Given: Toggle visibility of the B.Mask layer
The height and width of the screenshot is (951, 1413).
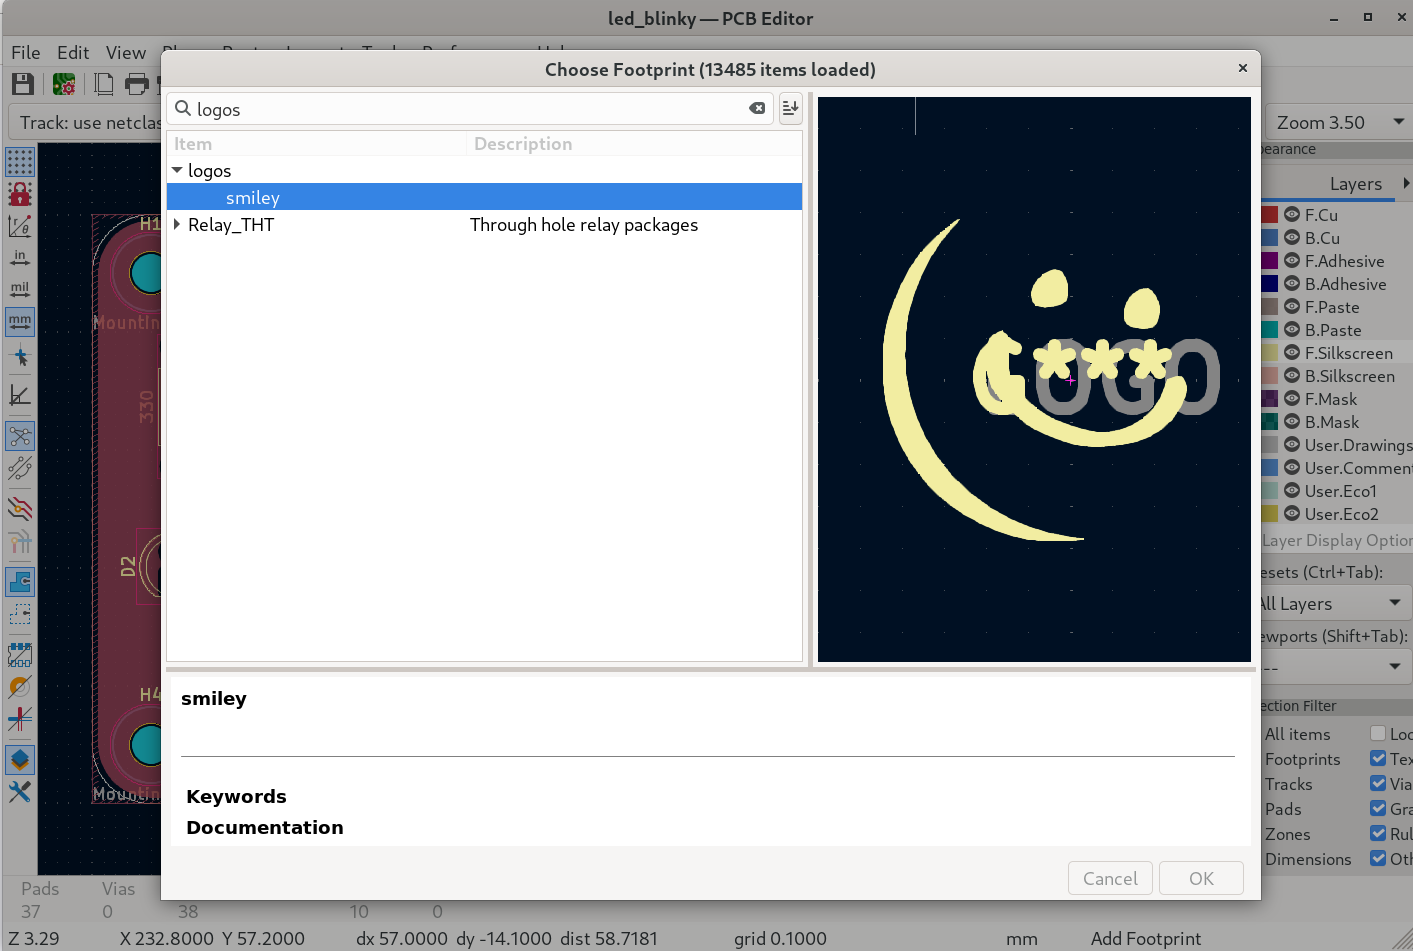Looking at the screenshot, I should [x=1292, y=422].
